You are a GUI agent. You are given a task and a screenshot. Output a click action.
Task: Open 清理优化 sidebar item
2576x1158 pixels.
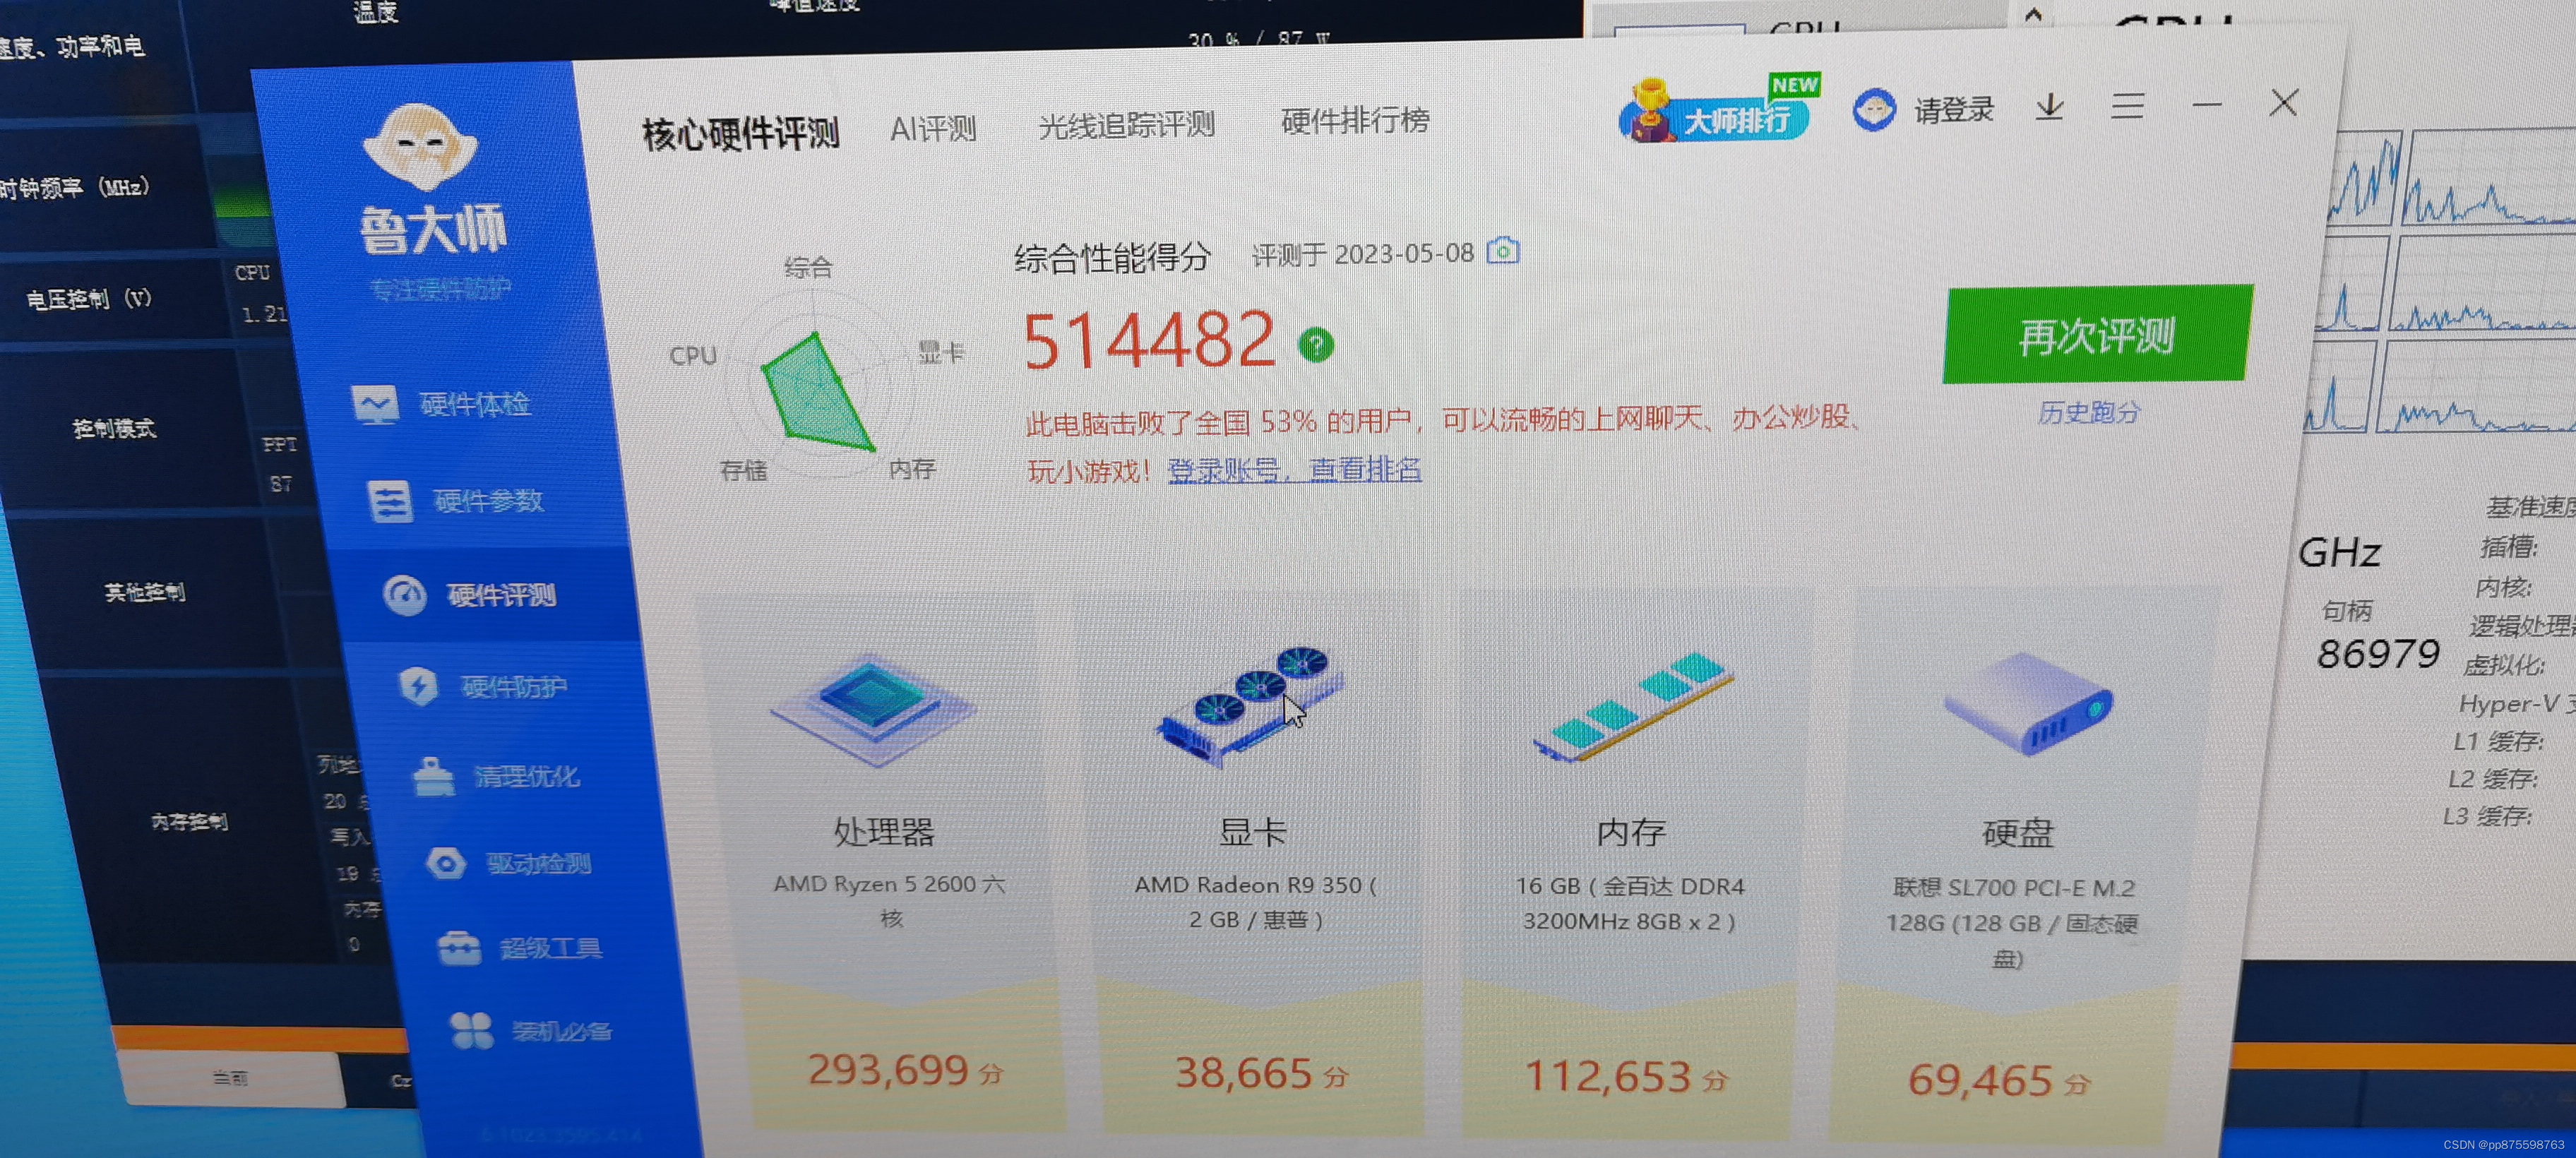(x=497, y=776)
